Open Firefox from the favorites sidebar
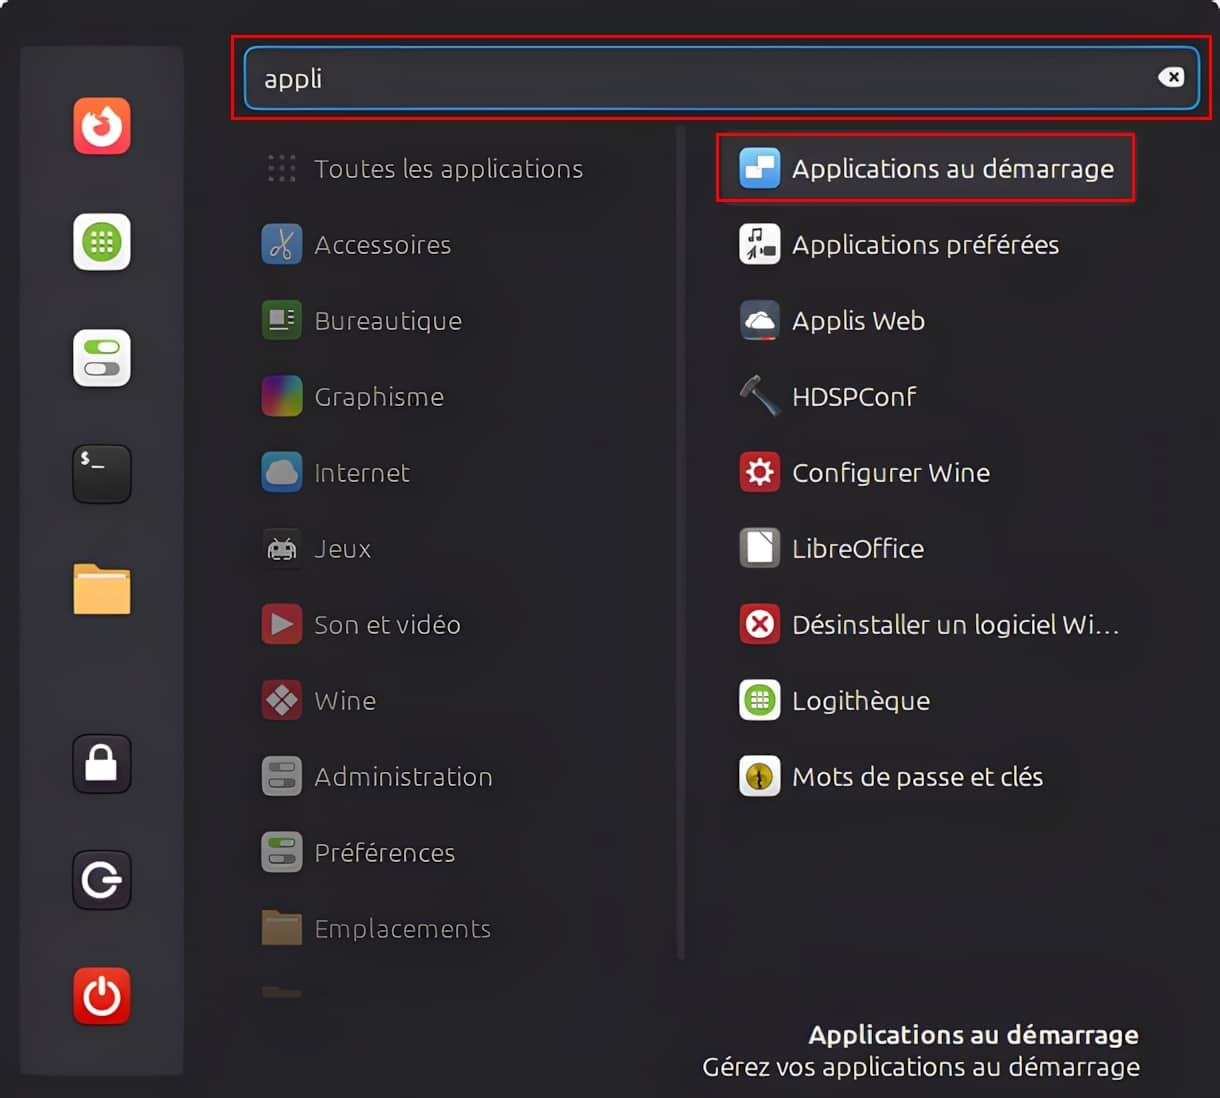This screenshot has width=1220, height=1098. tap(102, 126)
